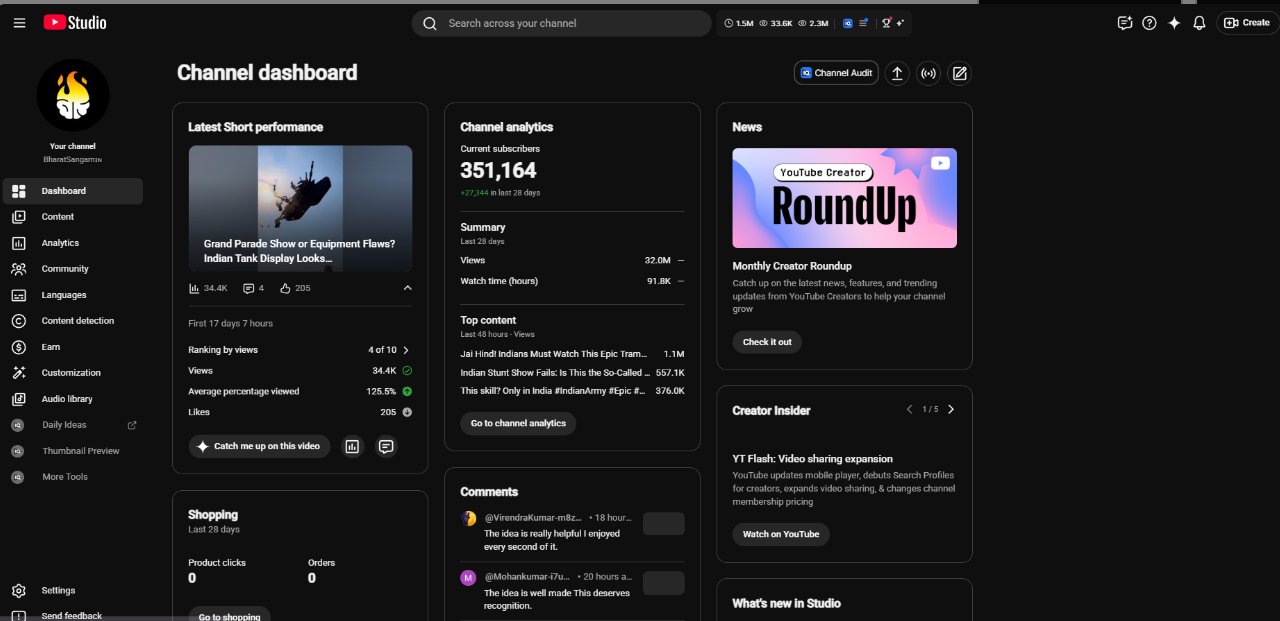The height and width of the screenshot is (621, 1280).
Task: Open Customization in the sidebar
Action: (x=72, y=373)
